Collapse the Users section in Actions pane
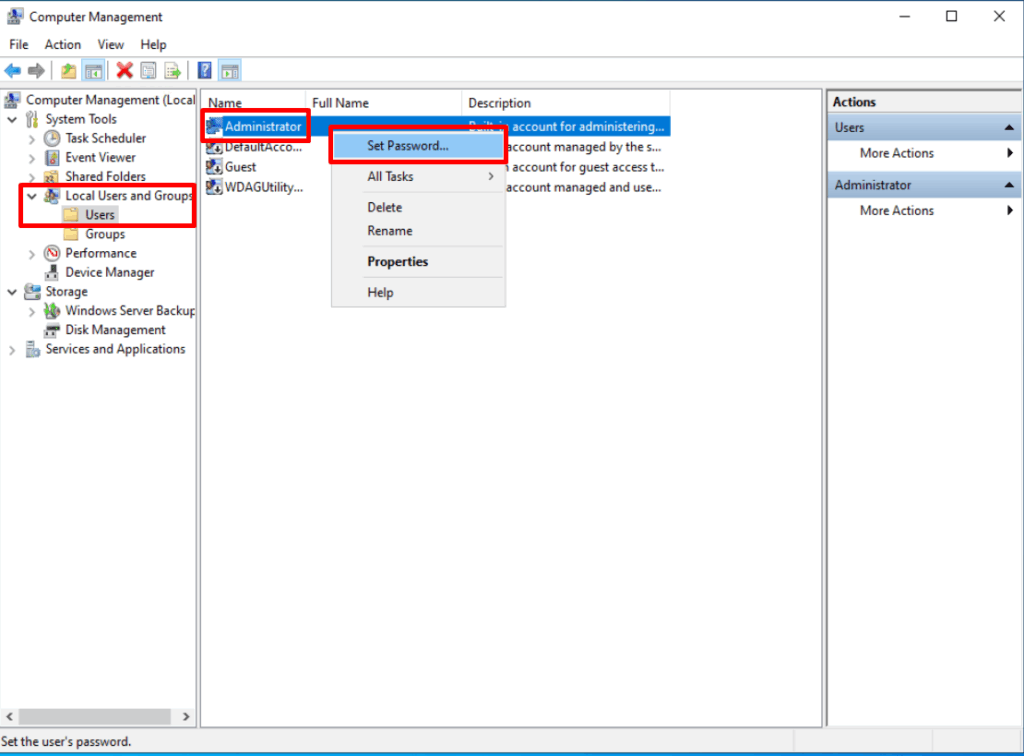The width and height of the screenshot is (1024, 756). tap(1009, 127)
